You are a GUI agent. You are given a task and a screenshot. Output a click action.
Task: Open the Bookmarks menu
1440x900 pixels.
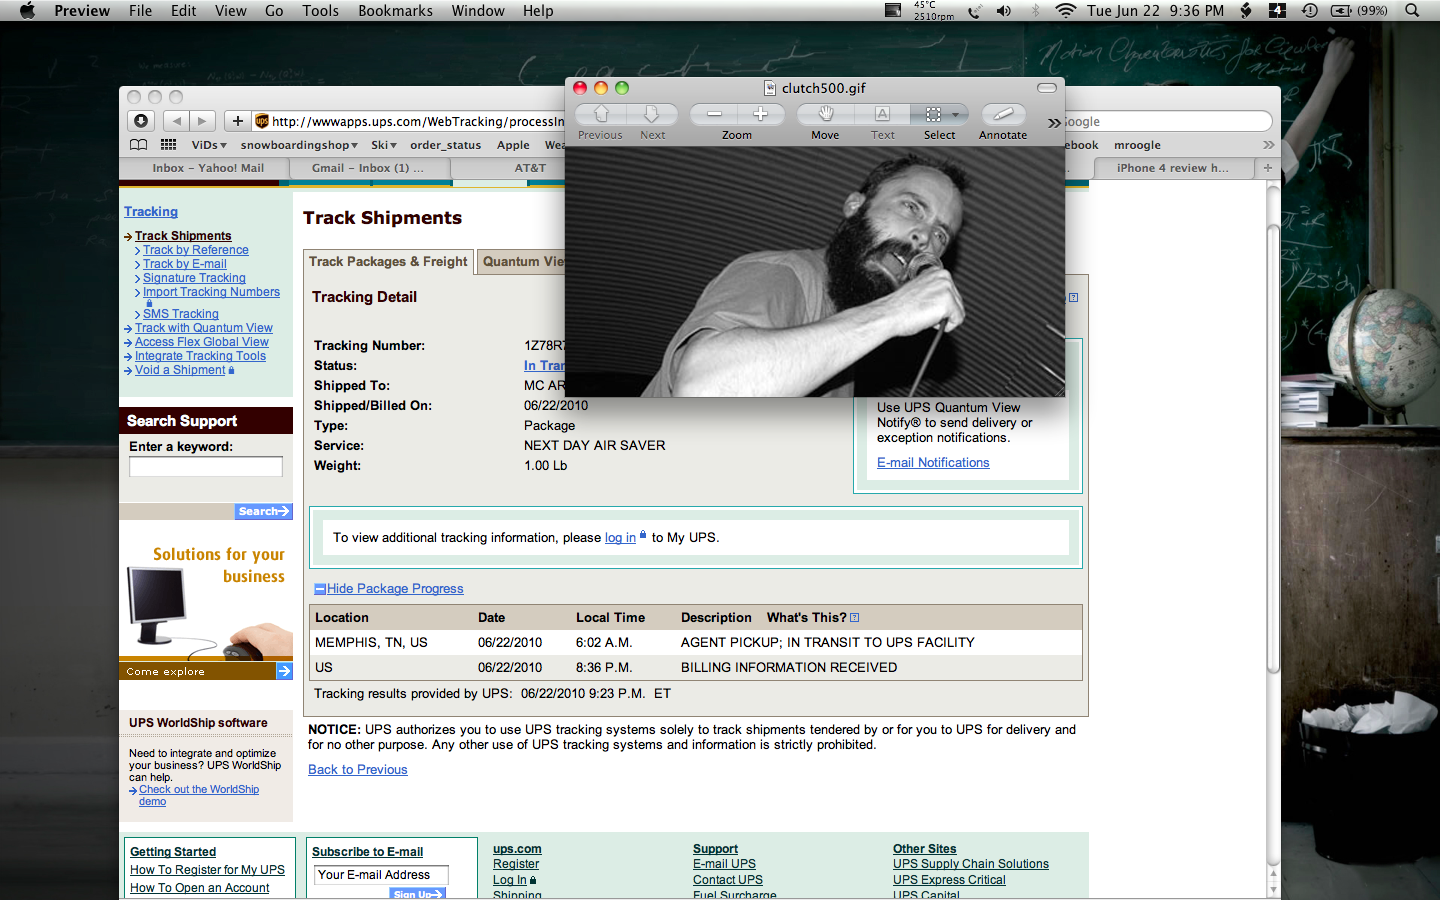395,11
